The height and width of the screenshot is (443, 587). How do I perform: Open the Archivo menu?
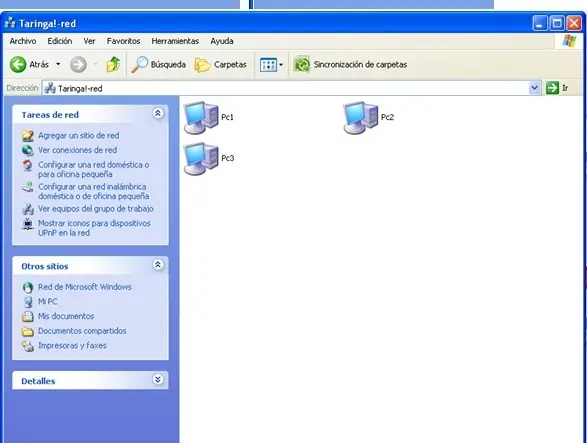coord(23,41)
